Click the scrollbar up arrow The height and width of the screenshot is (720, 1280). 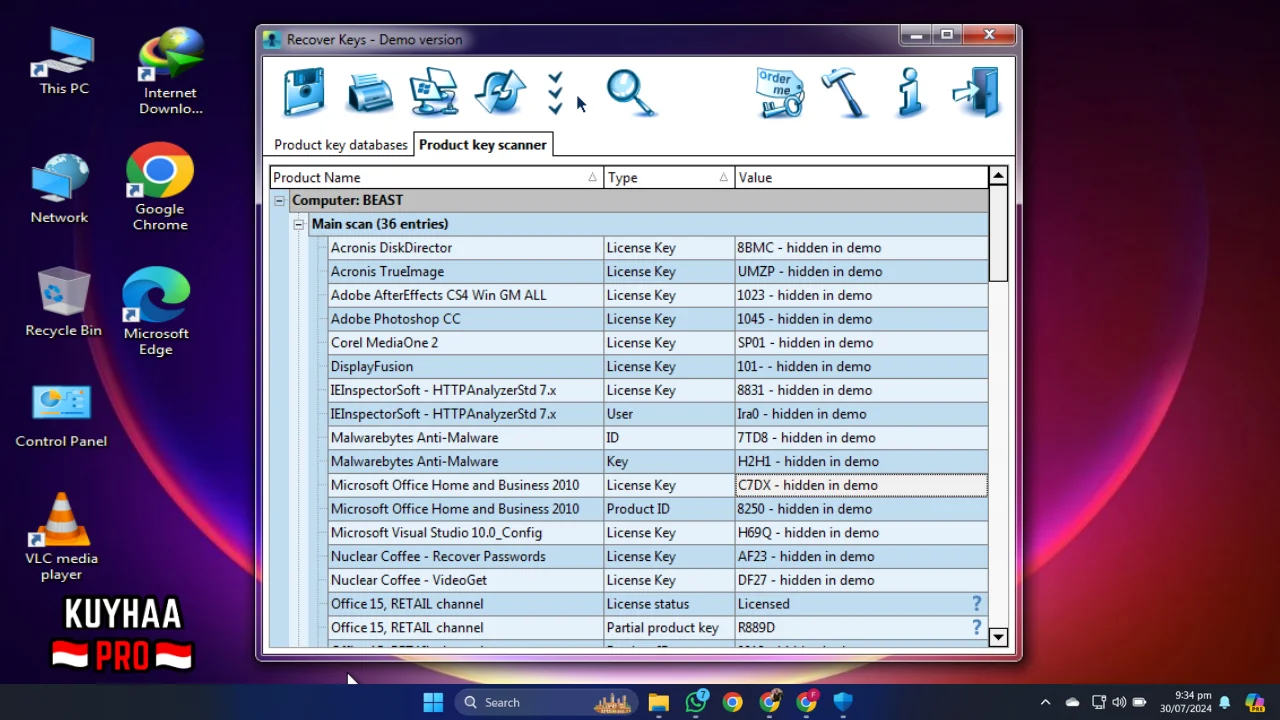pyautogui.click(x=998, y=176)
